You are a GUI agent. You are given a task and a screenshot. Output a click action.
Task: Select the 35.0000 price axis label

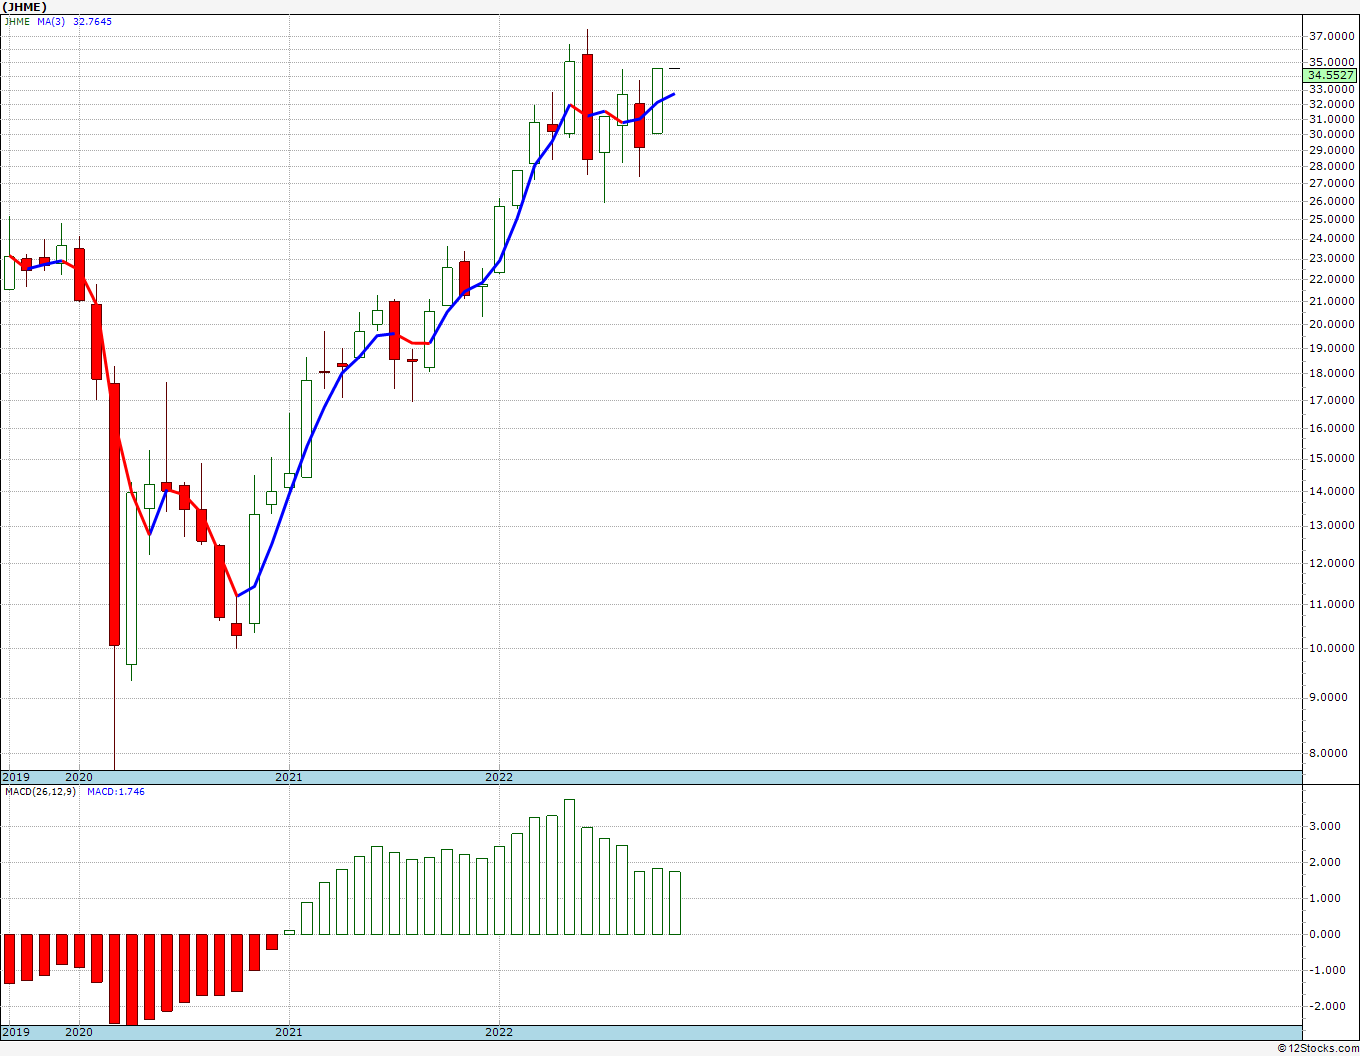1333,62
